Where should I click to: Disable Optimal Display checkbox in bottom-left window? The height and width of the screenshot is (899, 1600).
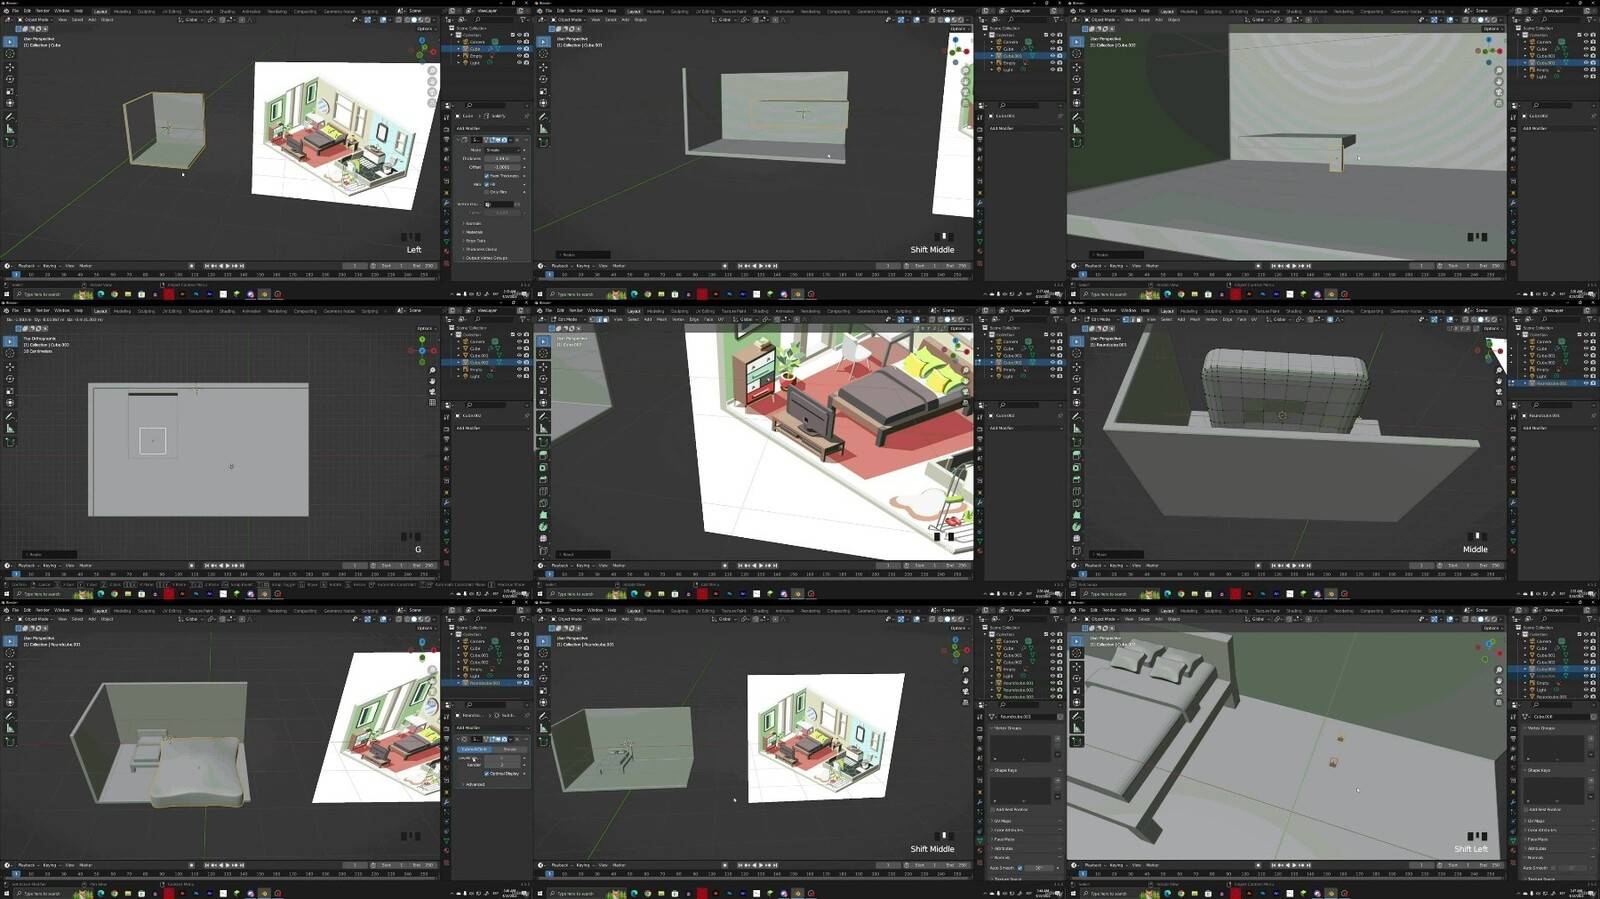[x=487, y=773]
